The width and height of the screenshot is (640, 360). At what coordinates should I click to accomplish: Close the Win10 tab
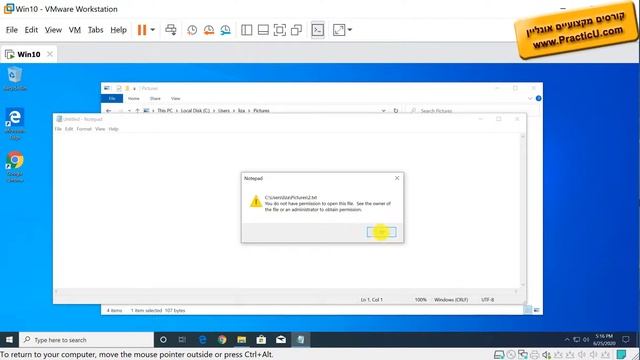click(x=50, y=54)
